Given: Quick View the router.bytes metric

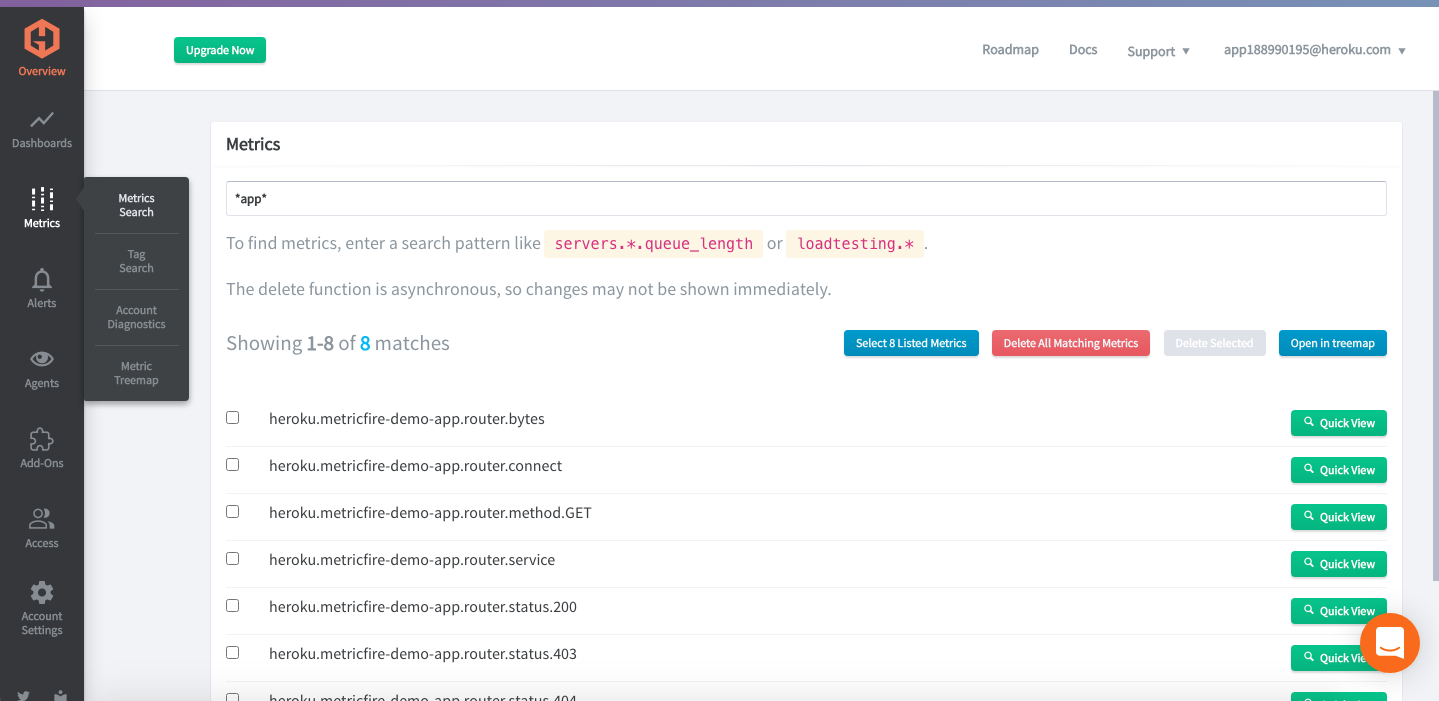Looking at the screenshot, I should tap(1338, 423).
